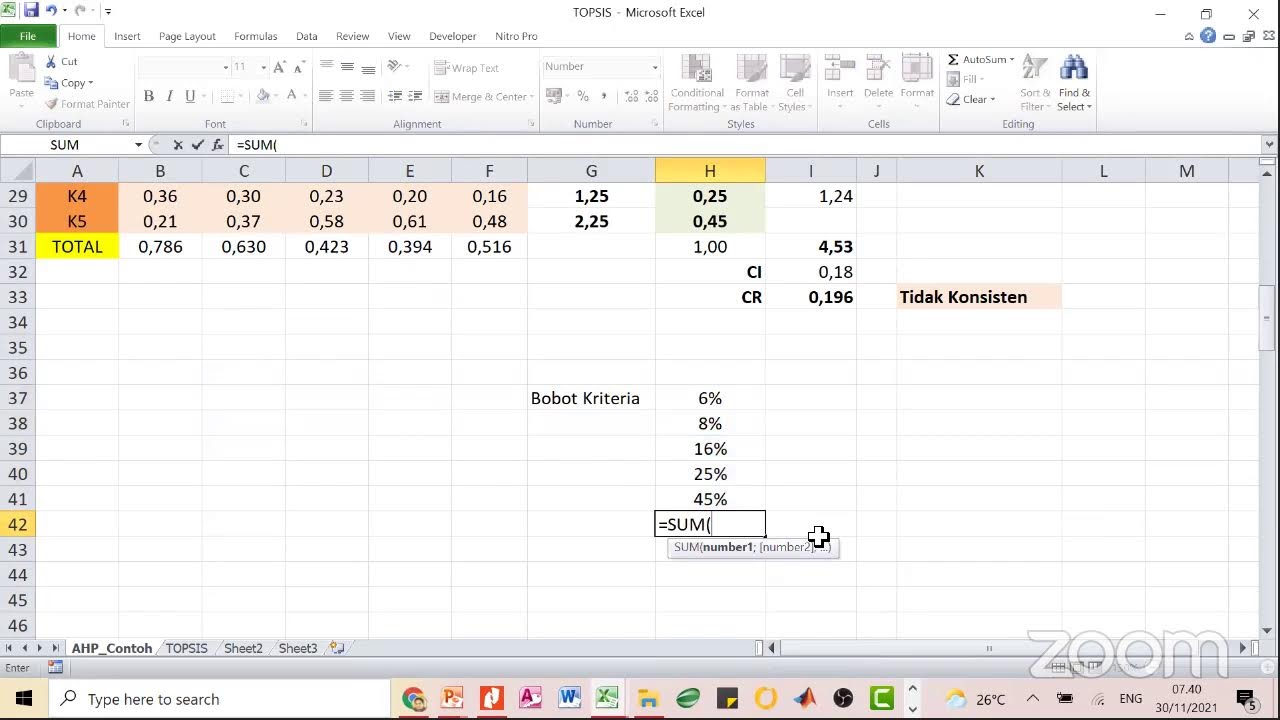1280x720 pixels.
Task: Click the Word icon in taskbar
Action: coord(569,698)
